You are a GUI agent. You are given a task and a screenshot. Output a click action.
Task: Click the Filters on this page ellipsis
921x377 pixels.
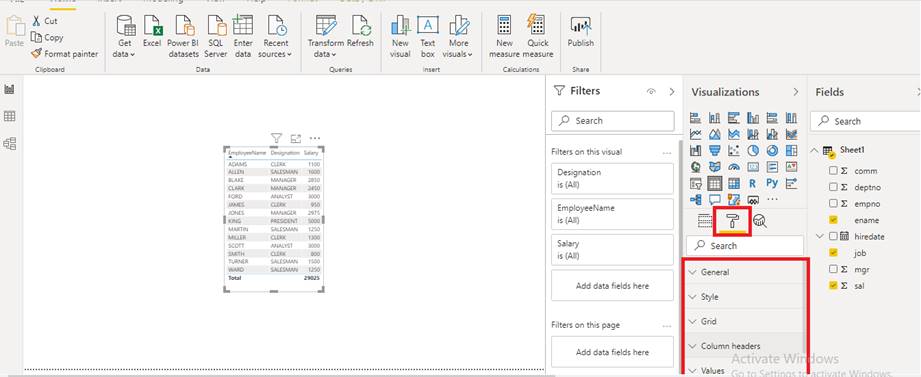click(x=666, y=326)
